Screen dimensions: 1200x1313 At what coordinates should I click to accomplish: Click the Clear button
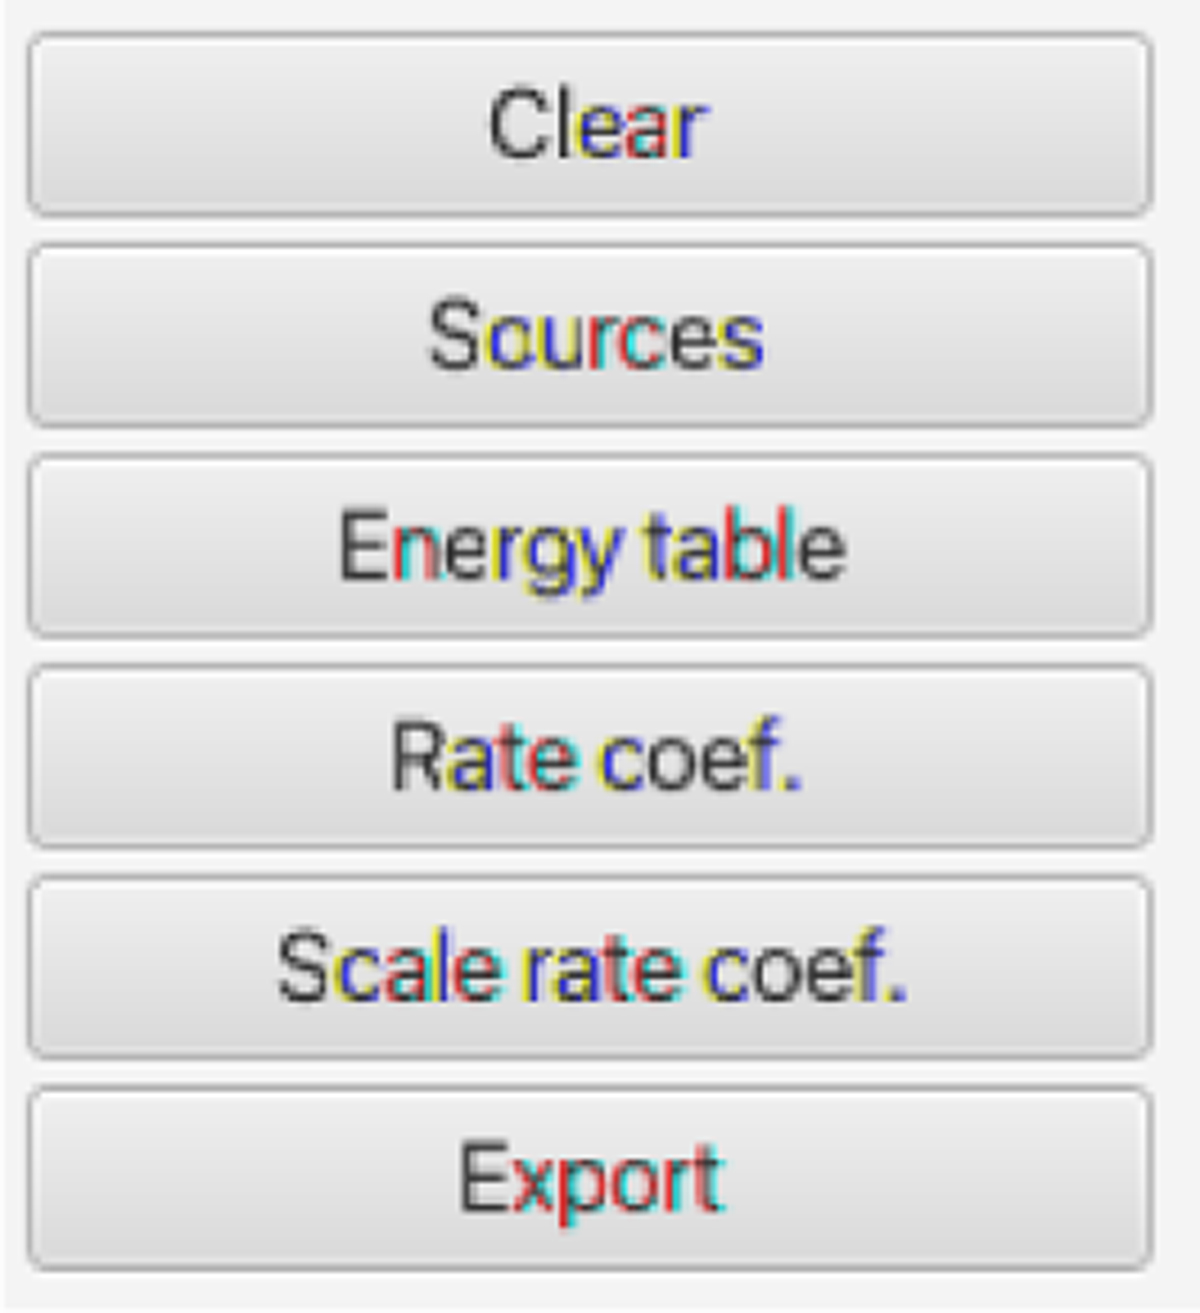point(590,125)
